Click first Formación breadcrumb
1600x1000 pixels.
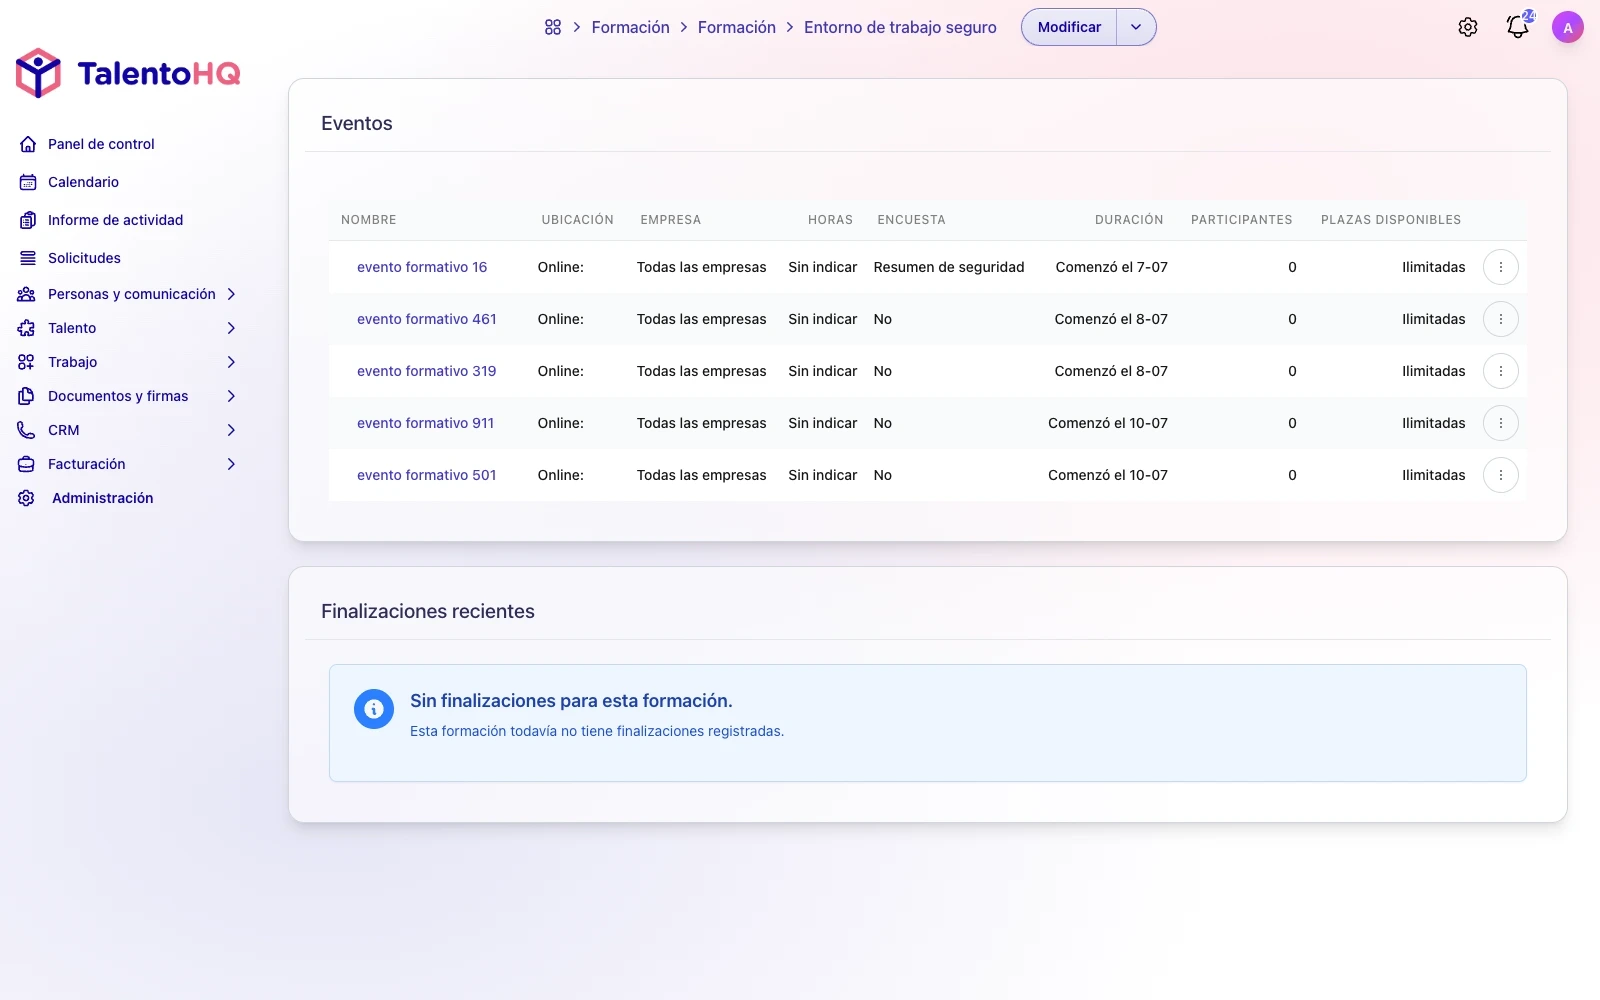tap(630, 27)
